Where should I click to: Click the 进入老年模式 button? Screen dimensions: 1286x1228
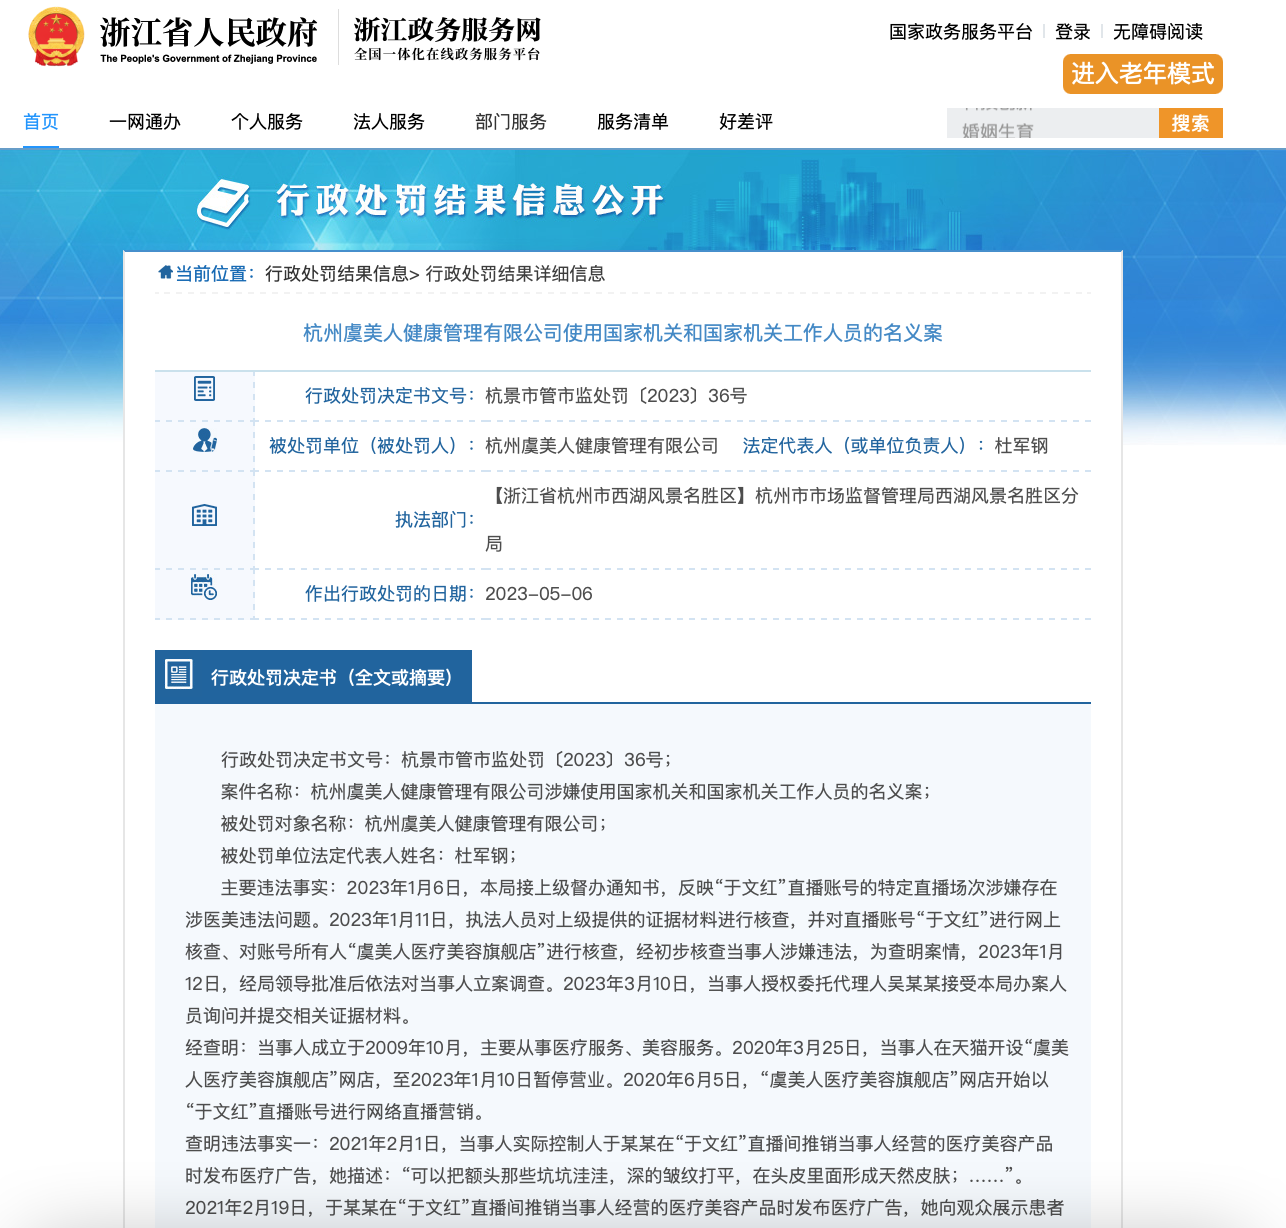pos(1143,74)
